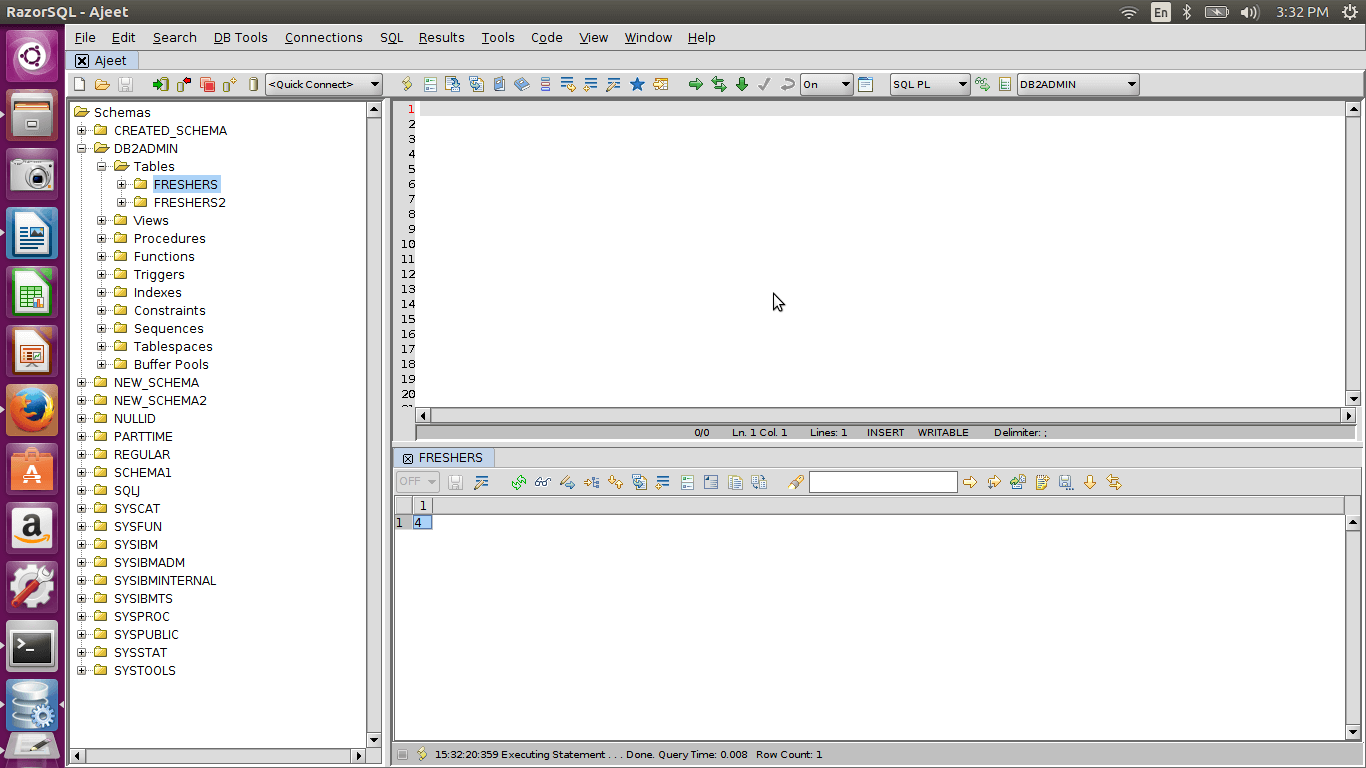1366x768 pixels.
Task: Click the Rollback curved arrow icon
Action: 788,85
